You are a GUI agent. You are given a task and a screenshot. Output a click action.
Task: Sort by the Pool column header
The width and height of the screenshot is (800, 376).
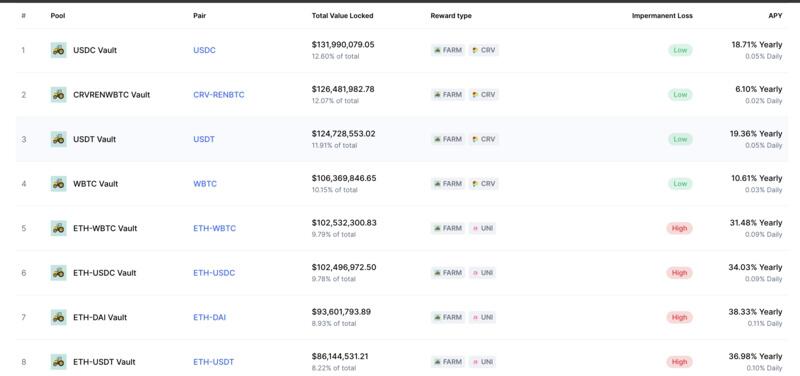coord(58,16)
